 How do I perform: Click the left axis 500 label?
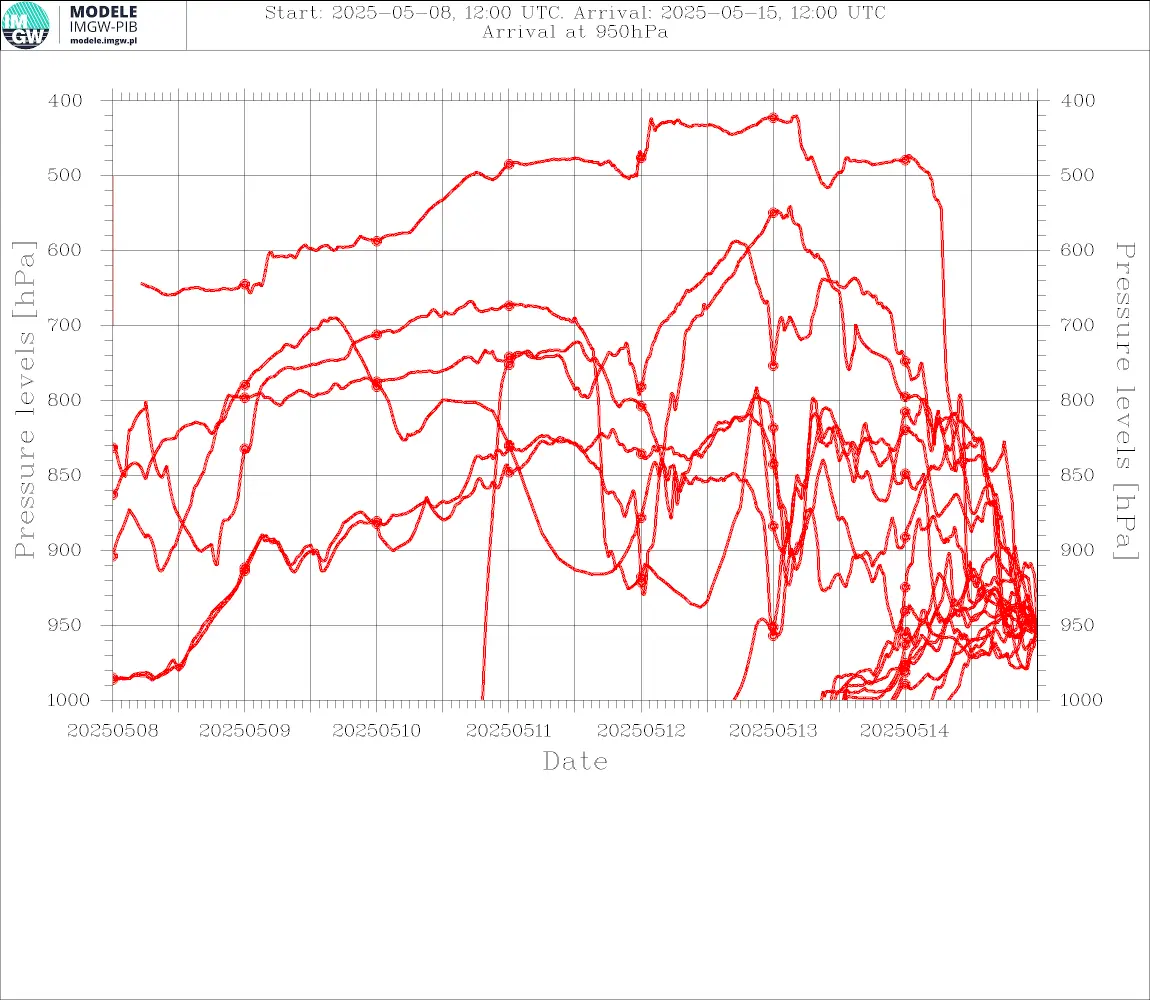(65, 175)
